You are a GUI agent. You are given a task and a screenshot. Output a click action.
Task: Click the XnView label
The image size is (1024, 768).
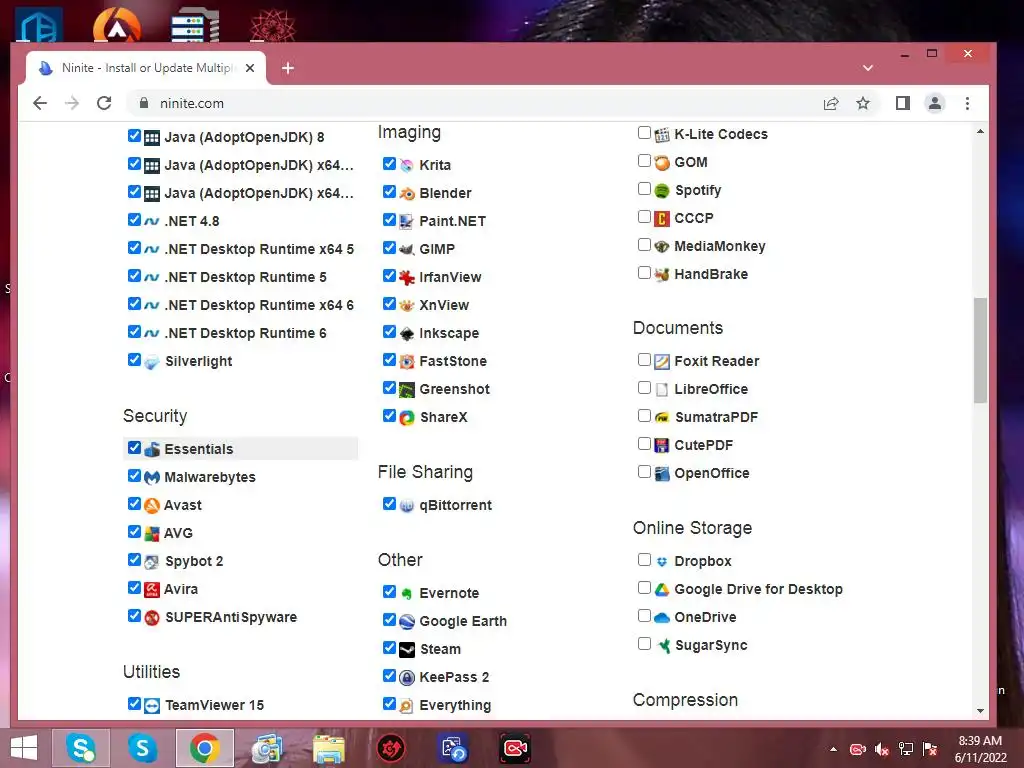point(444,306)
